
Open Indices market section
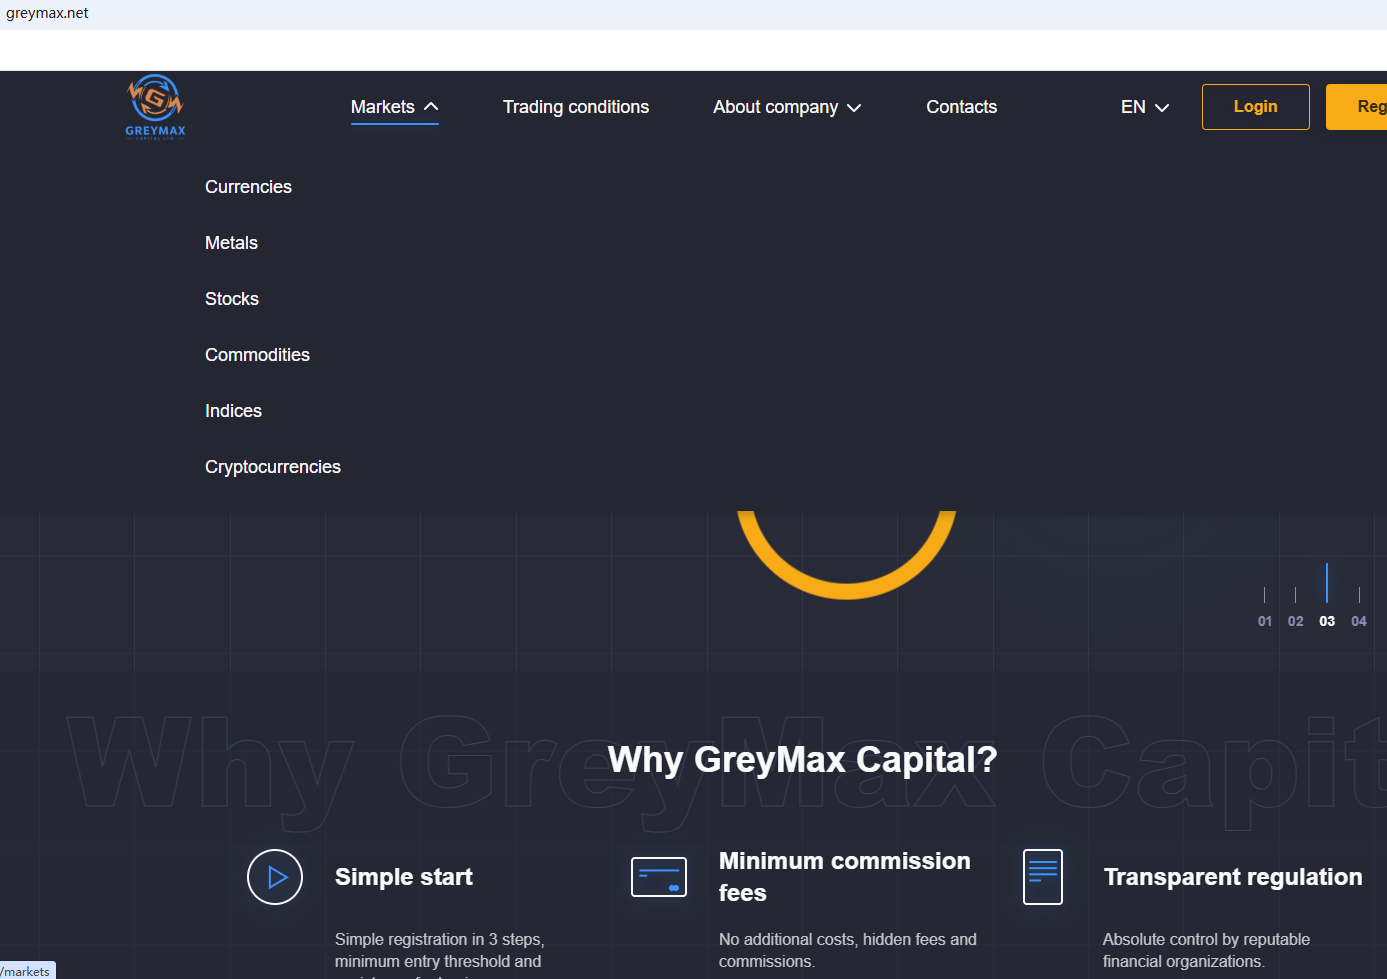click(x=233, y=411)
